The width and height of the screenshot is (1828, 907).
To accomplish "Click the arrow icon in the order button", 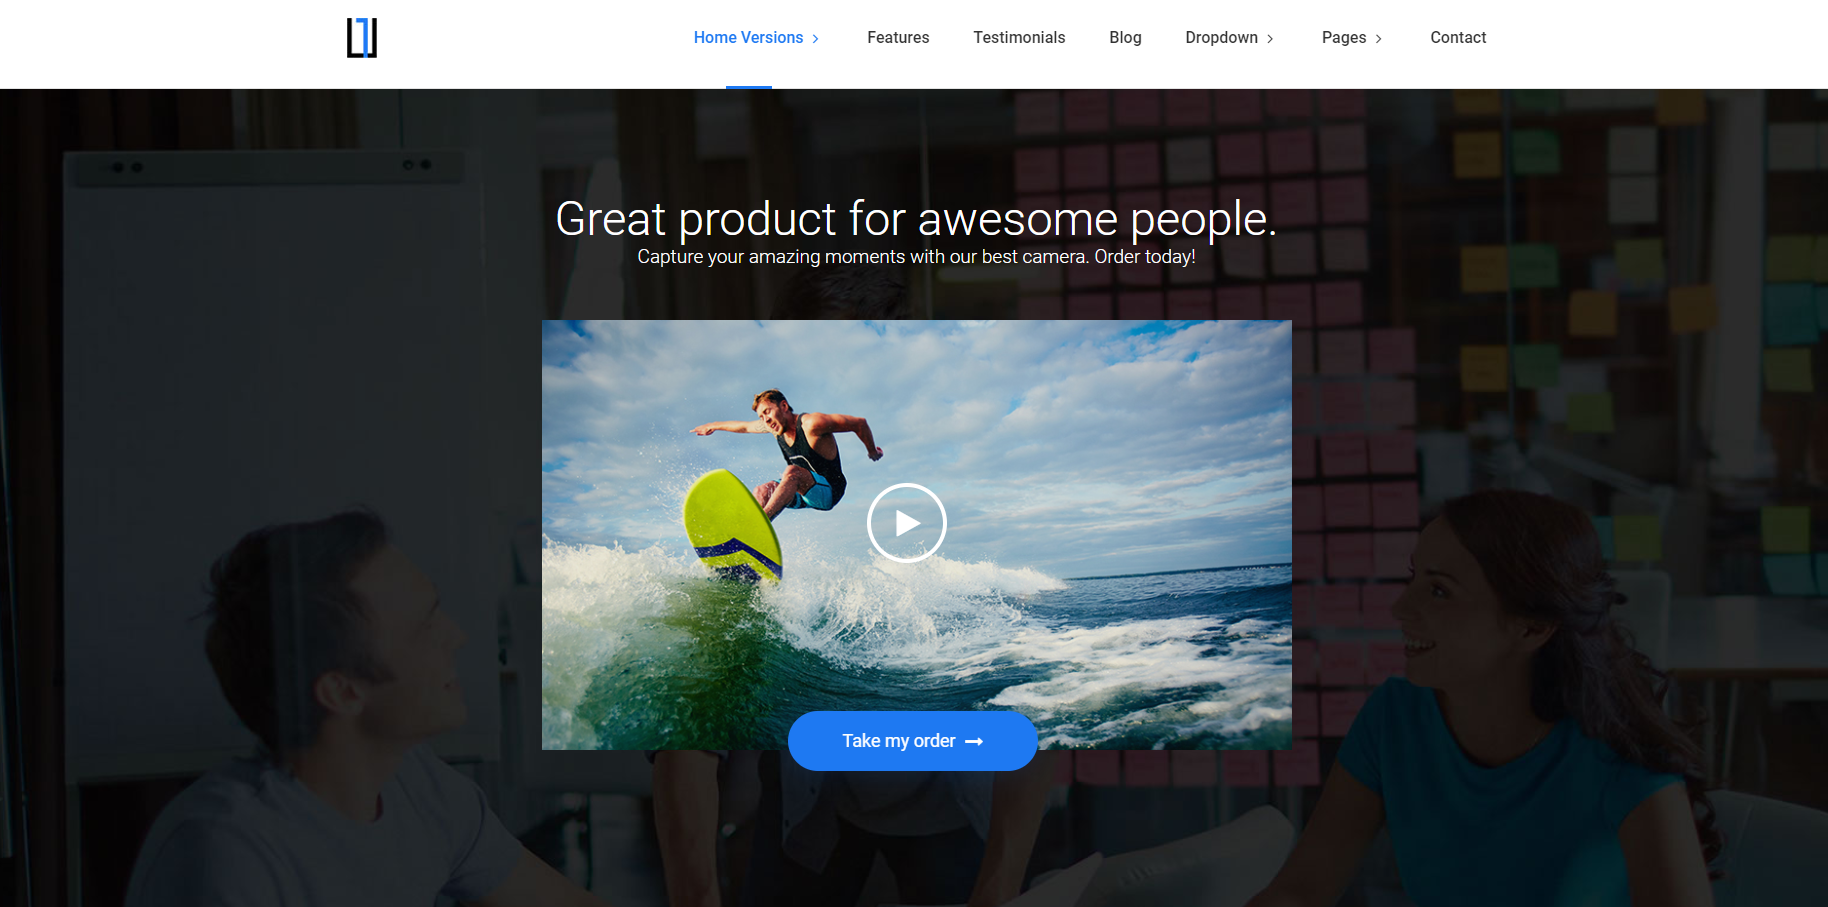I will [x=974, y=742].
